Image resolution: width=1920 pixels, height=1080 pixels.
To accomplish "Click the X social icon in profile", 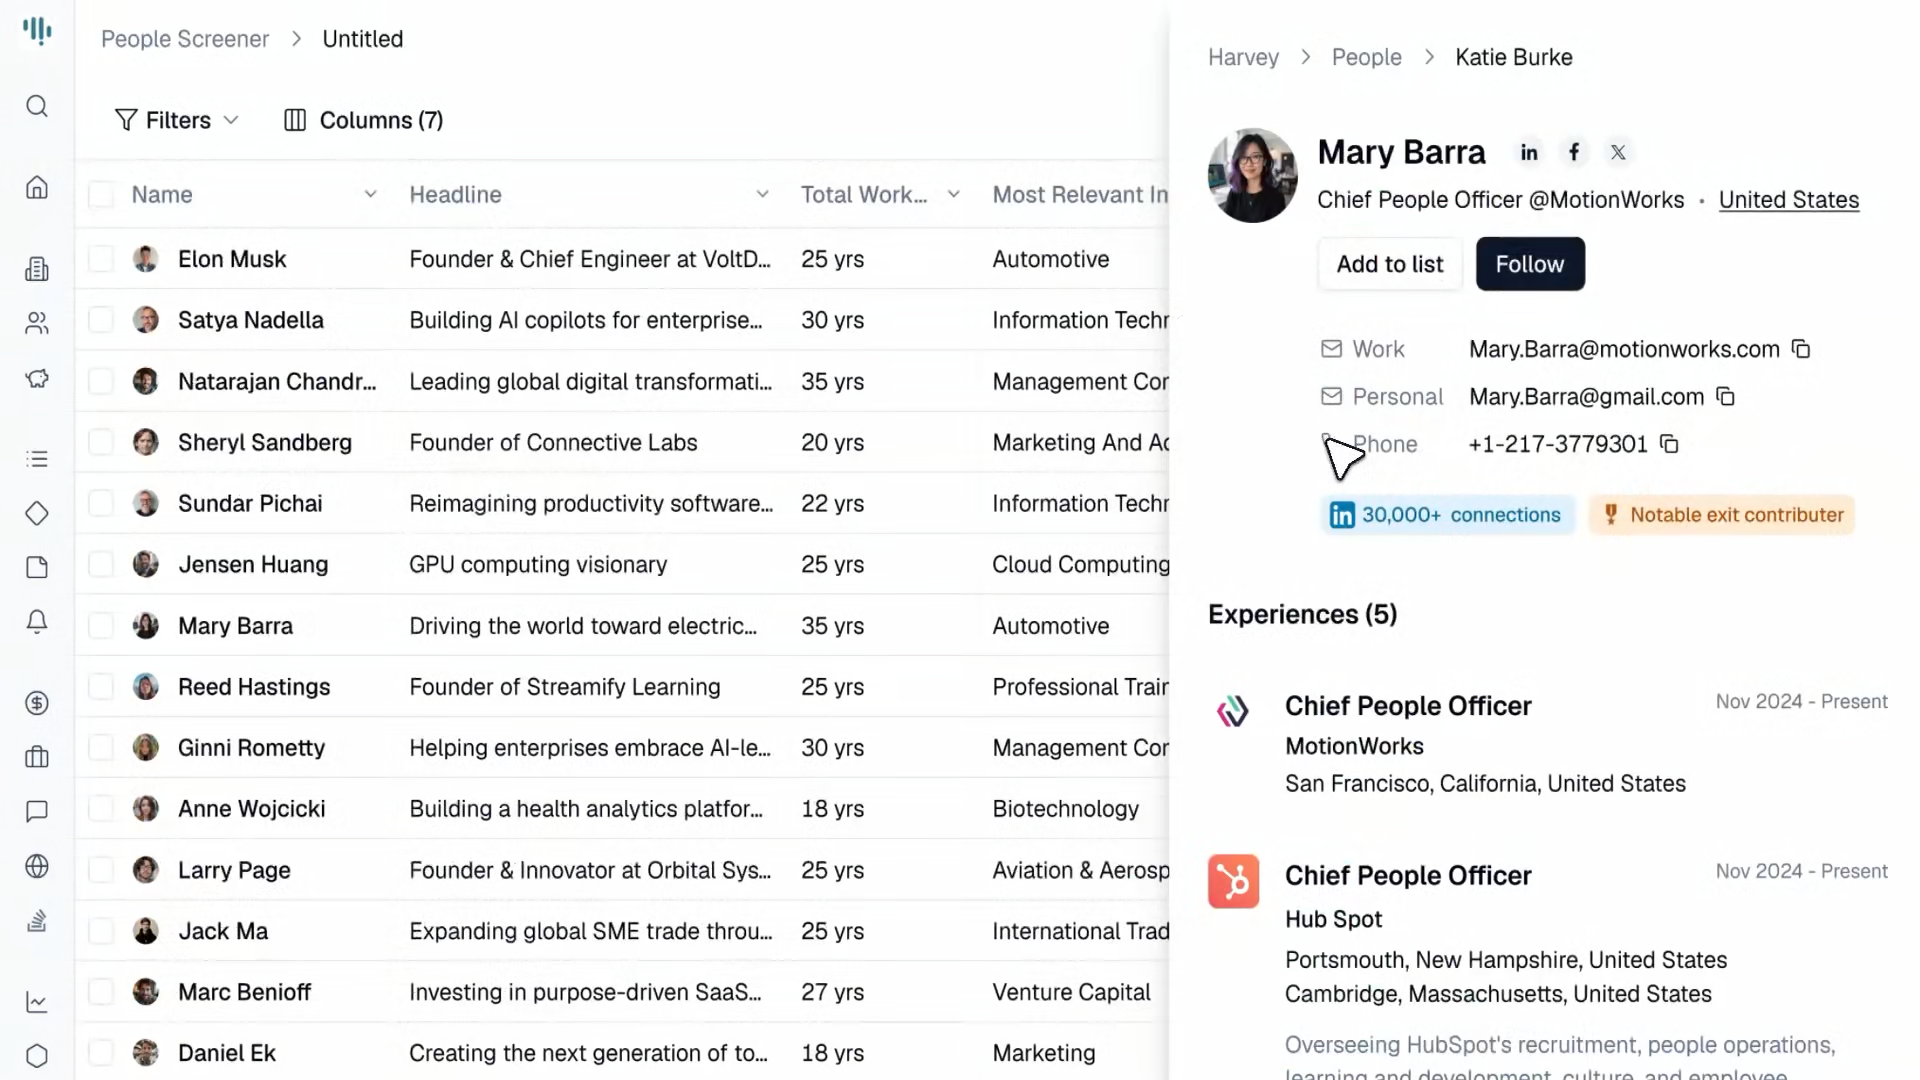I will 1618,152.
